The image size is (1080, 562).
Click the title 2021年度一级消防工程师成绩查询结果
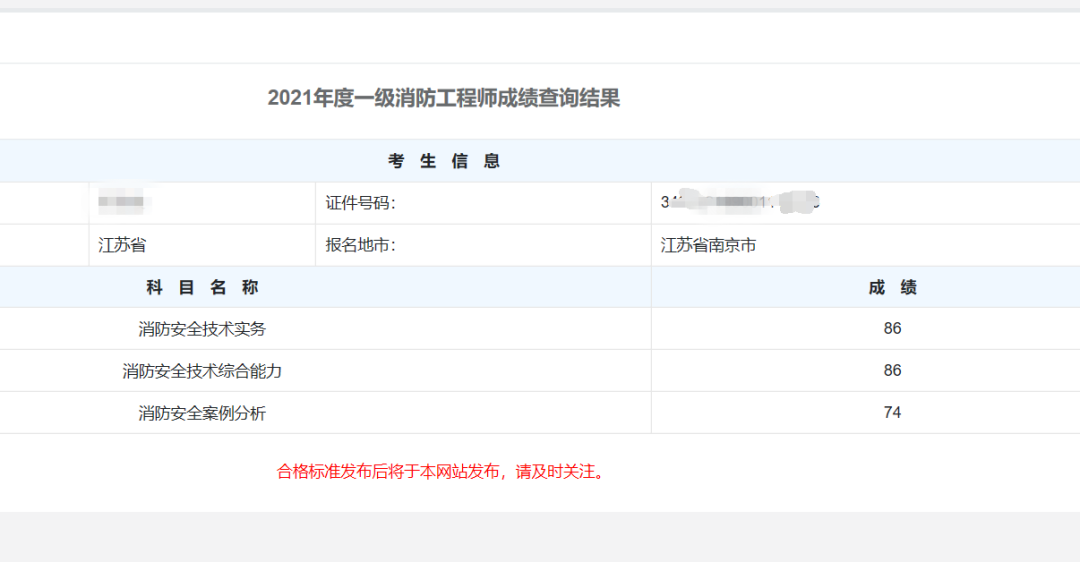pos(444,98)
